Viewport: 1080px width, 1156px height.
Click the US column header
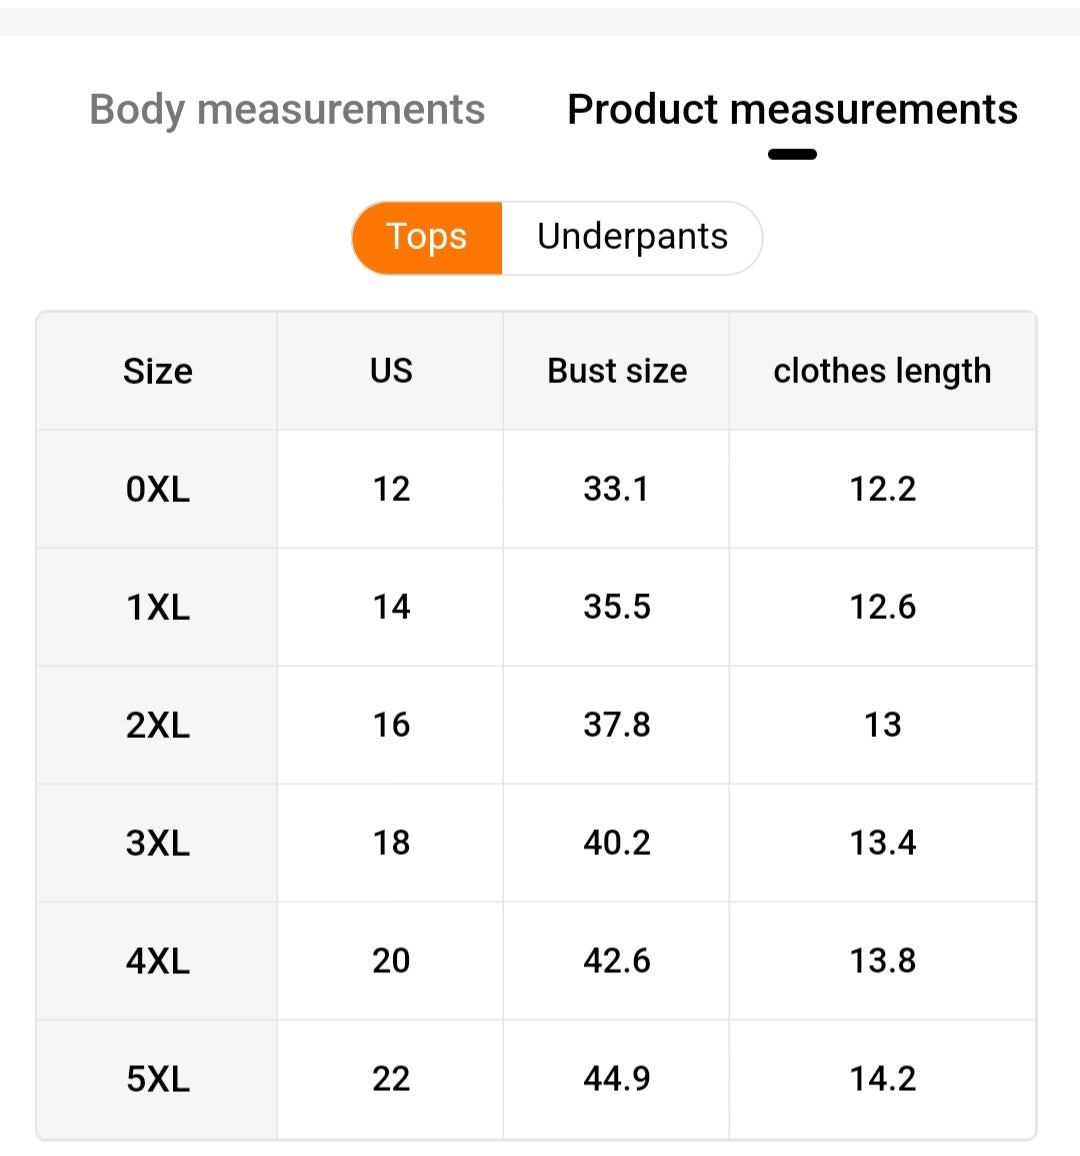pyautogui.click(x=391, y=371)
